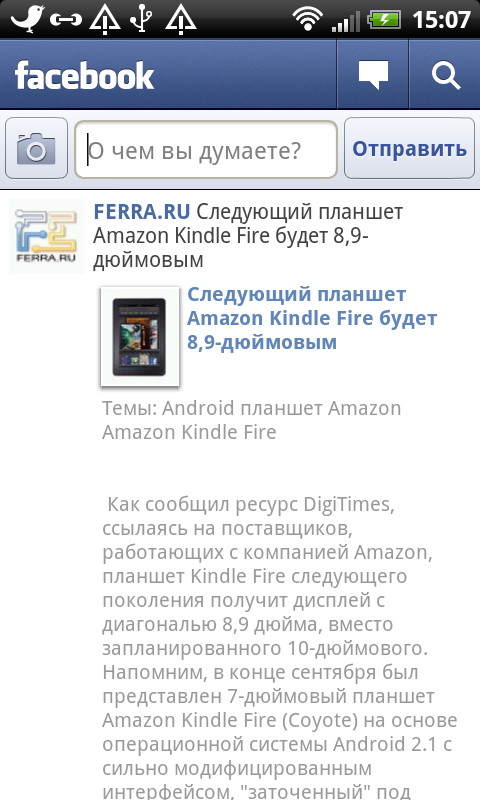This screenshot has width=480, height=800.
Task: Tap the facebook logo in header
Action: click(84, 76)
